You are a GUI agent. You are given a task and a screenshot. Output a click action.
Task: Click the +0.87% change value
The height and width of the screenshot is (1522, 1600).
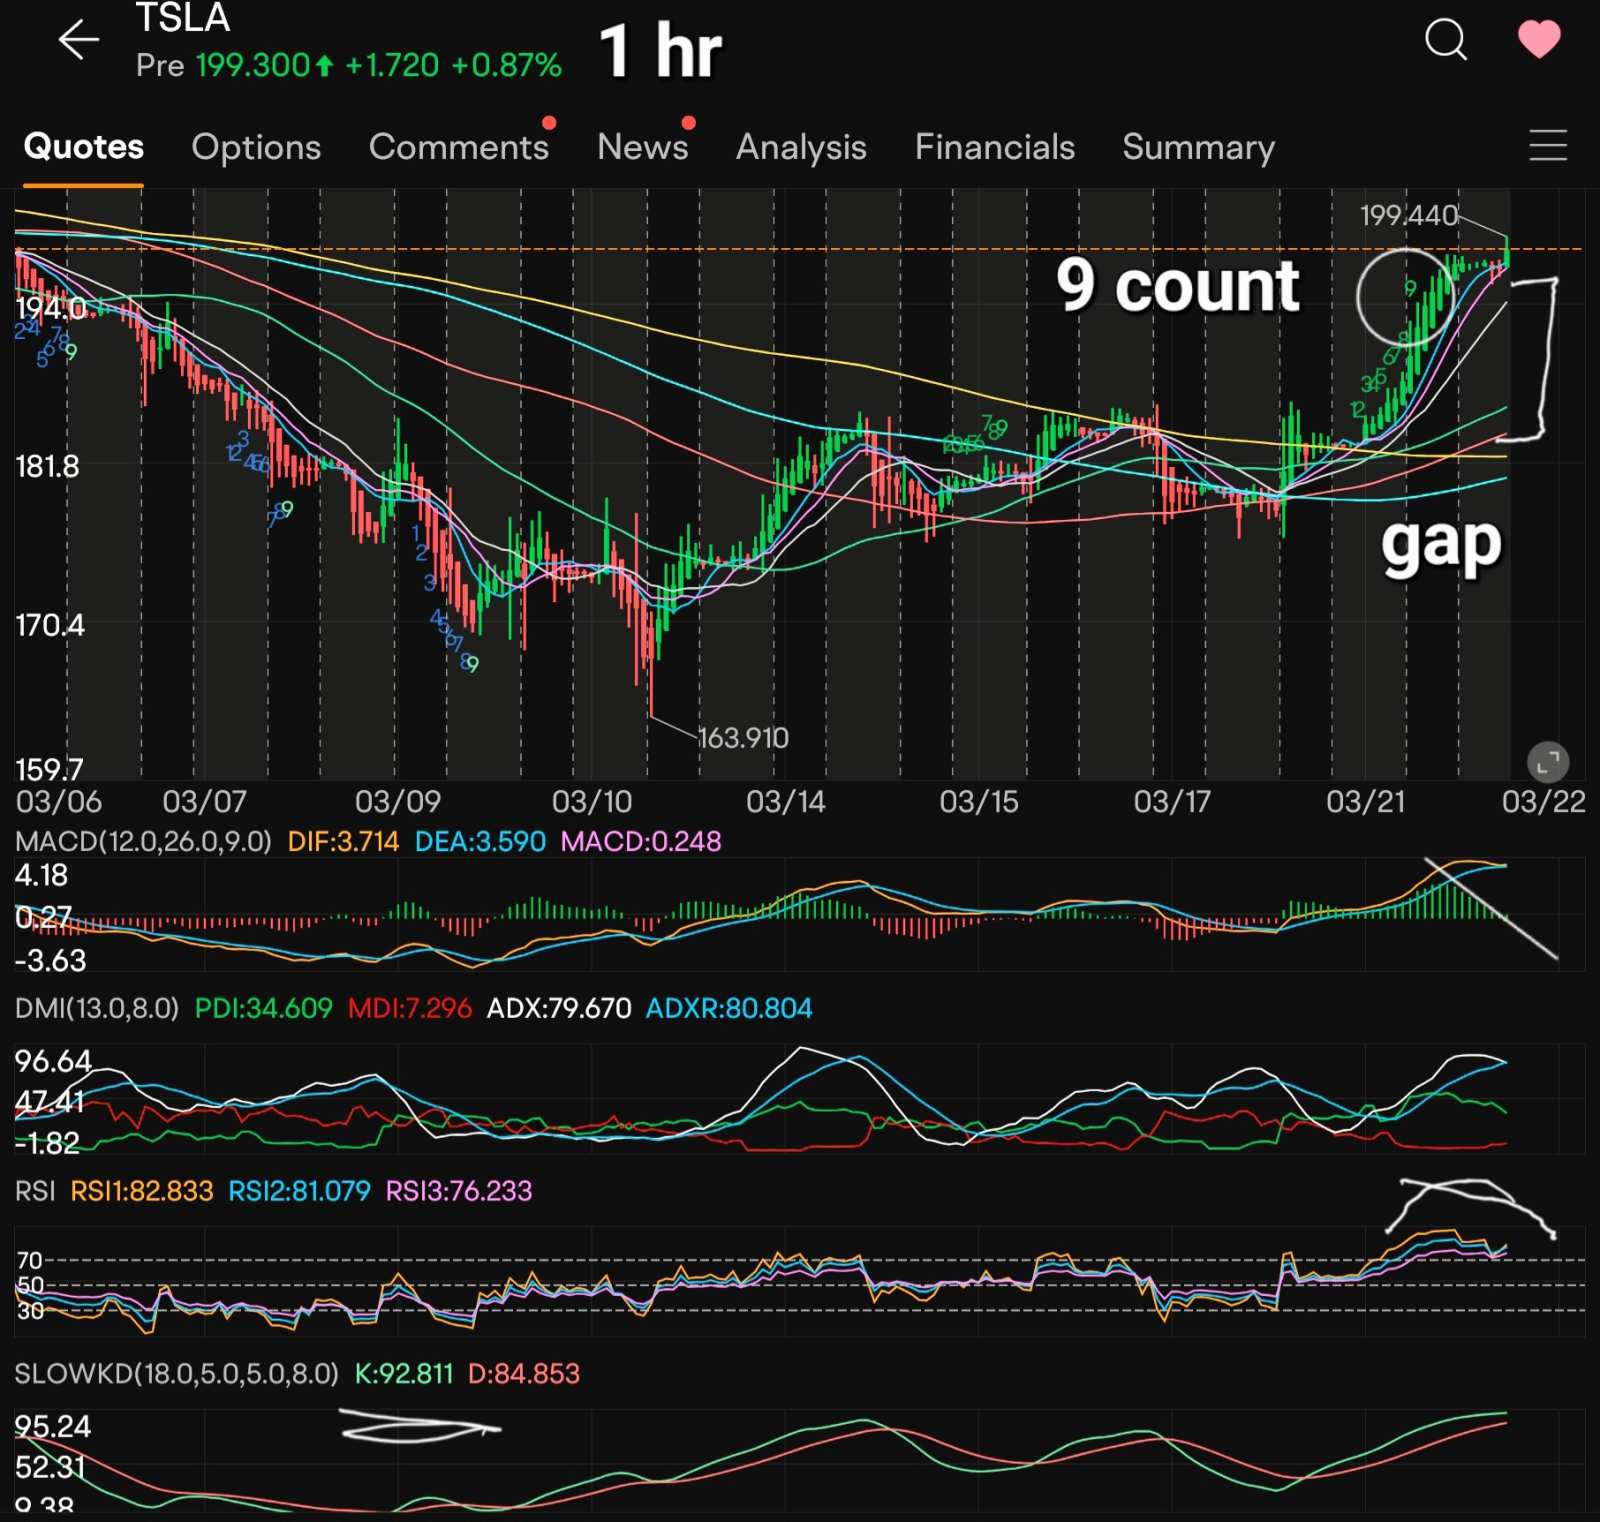[x=506, y=66]
